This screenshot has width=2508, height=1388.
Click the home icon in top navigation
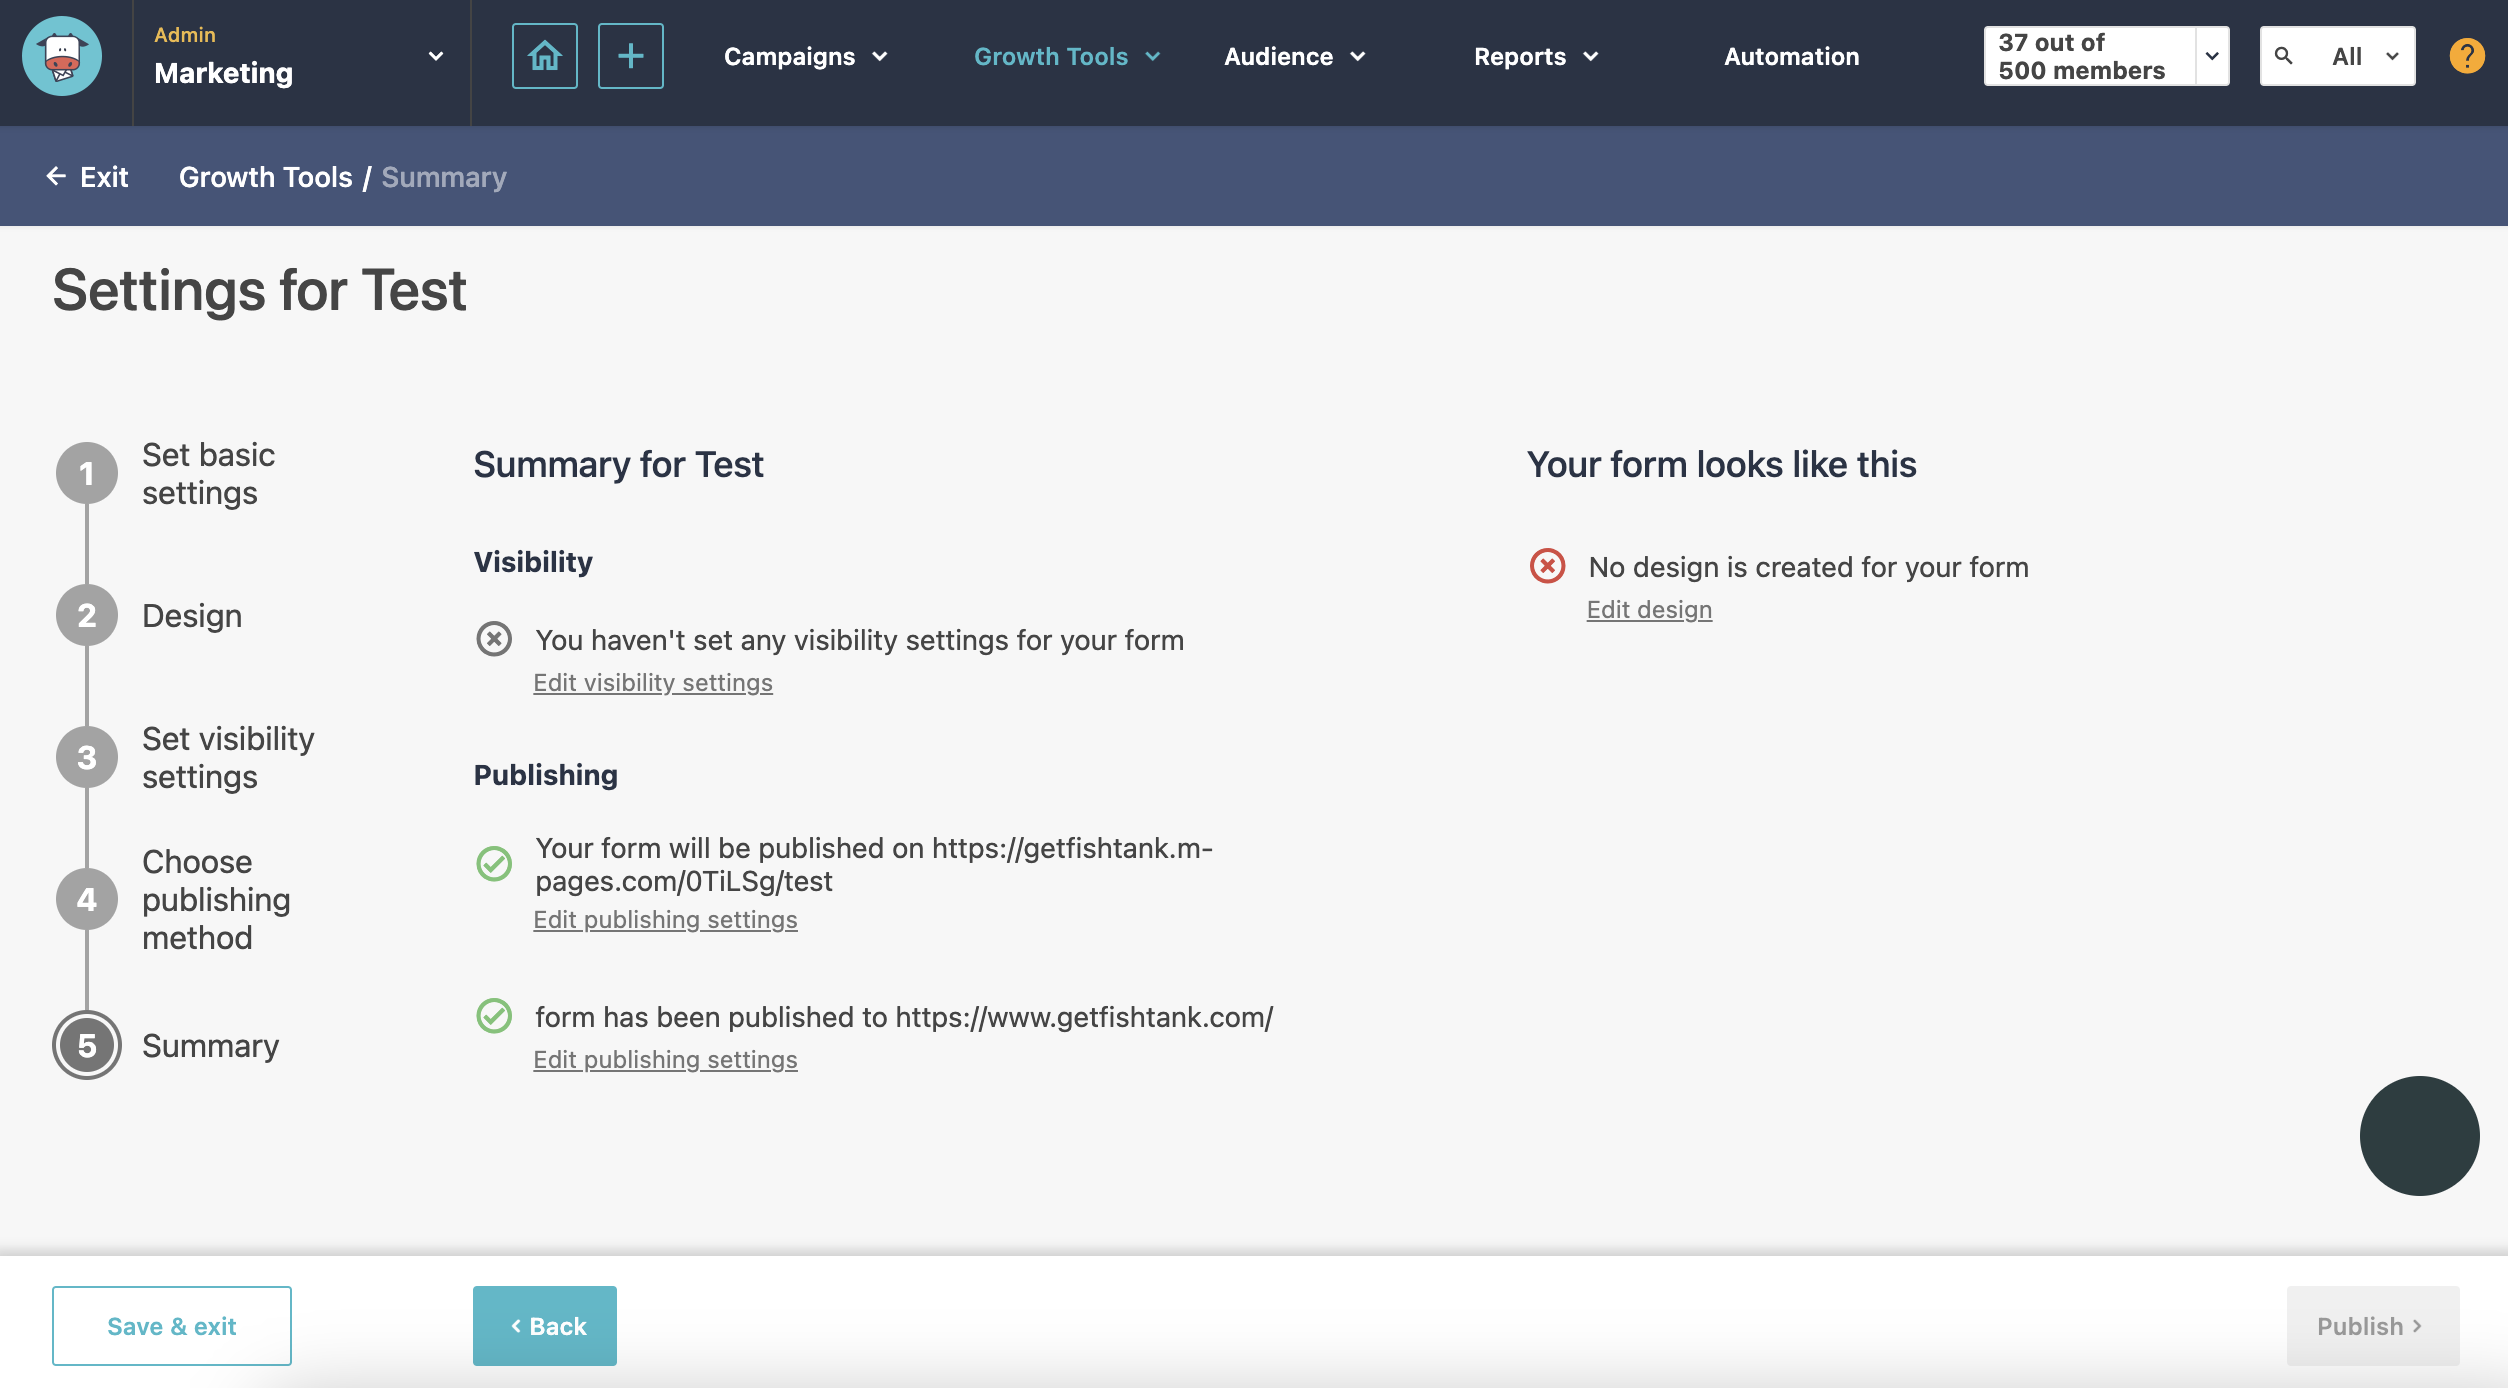click(x=543, y=55)
